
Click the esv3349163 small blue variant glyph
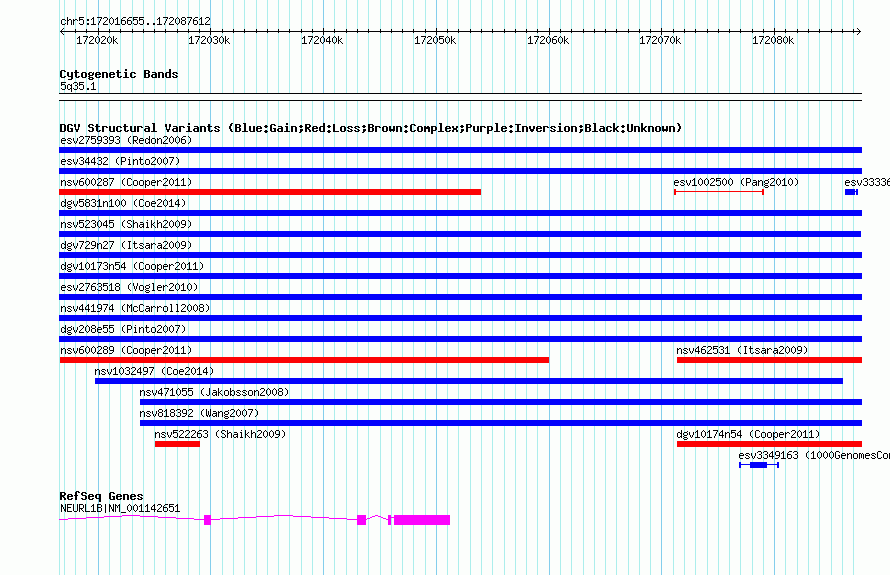click(x=759, y=465)
